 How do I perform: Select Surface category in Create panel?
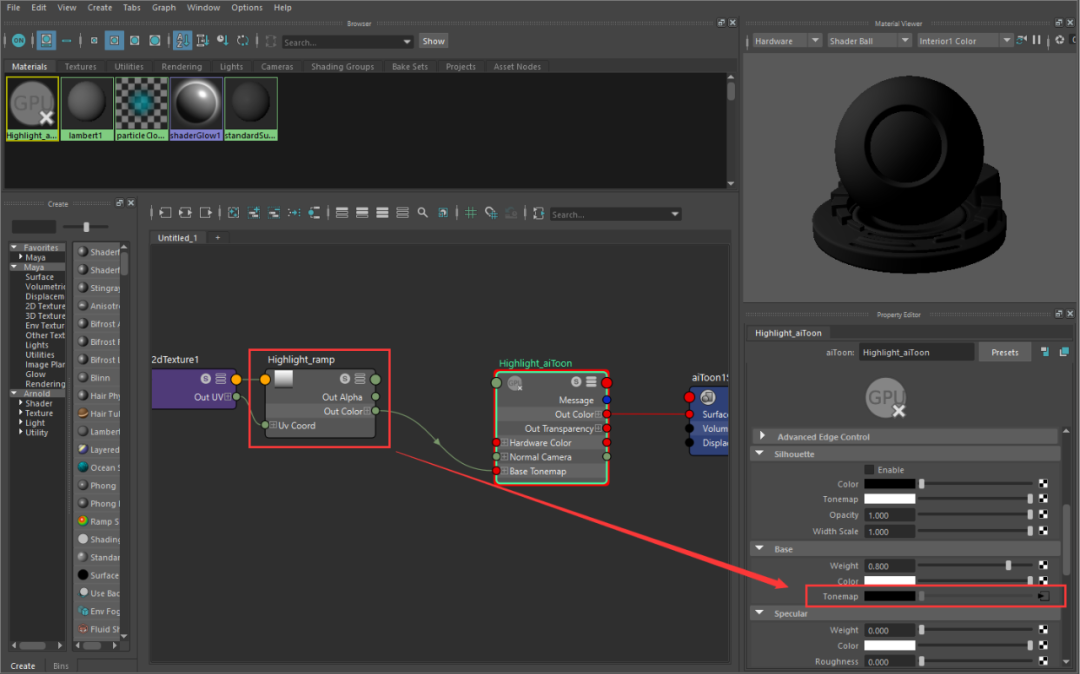tap(39, 277)
